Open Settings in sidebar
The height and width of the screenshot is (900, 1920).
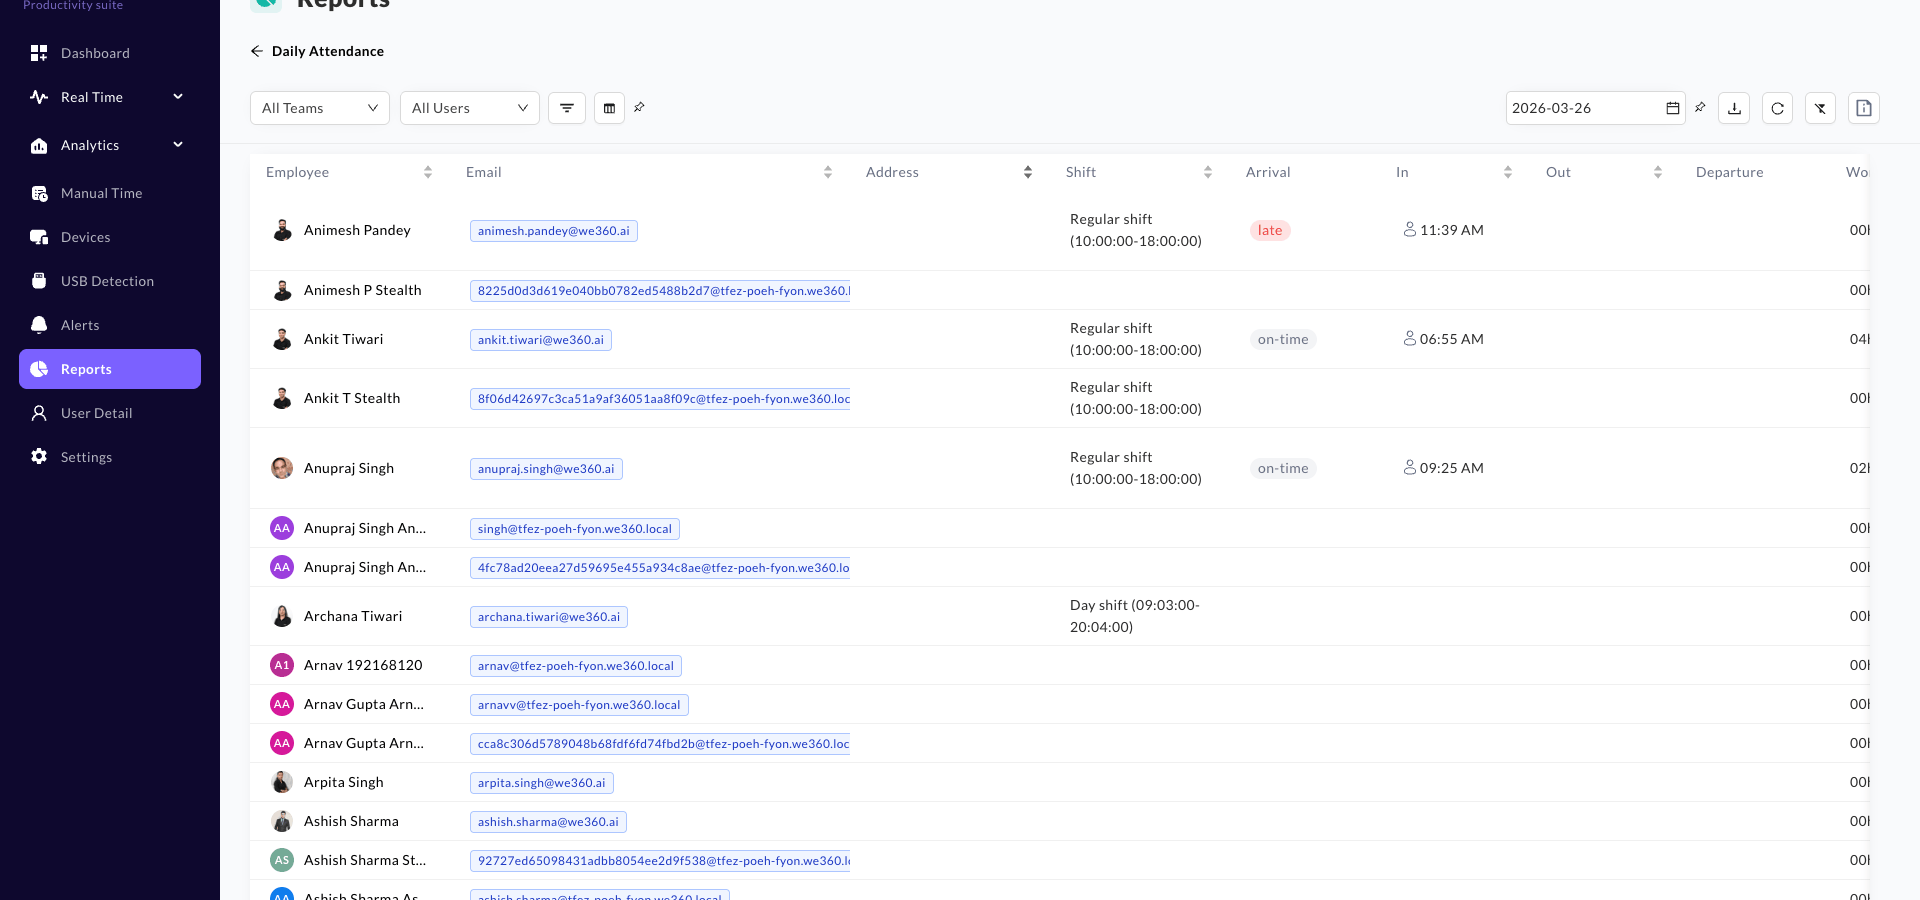pos(110,457)
